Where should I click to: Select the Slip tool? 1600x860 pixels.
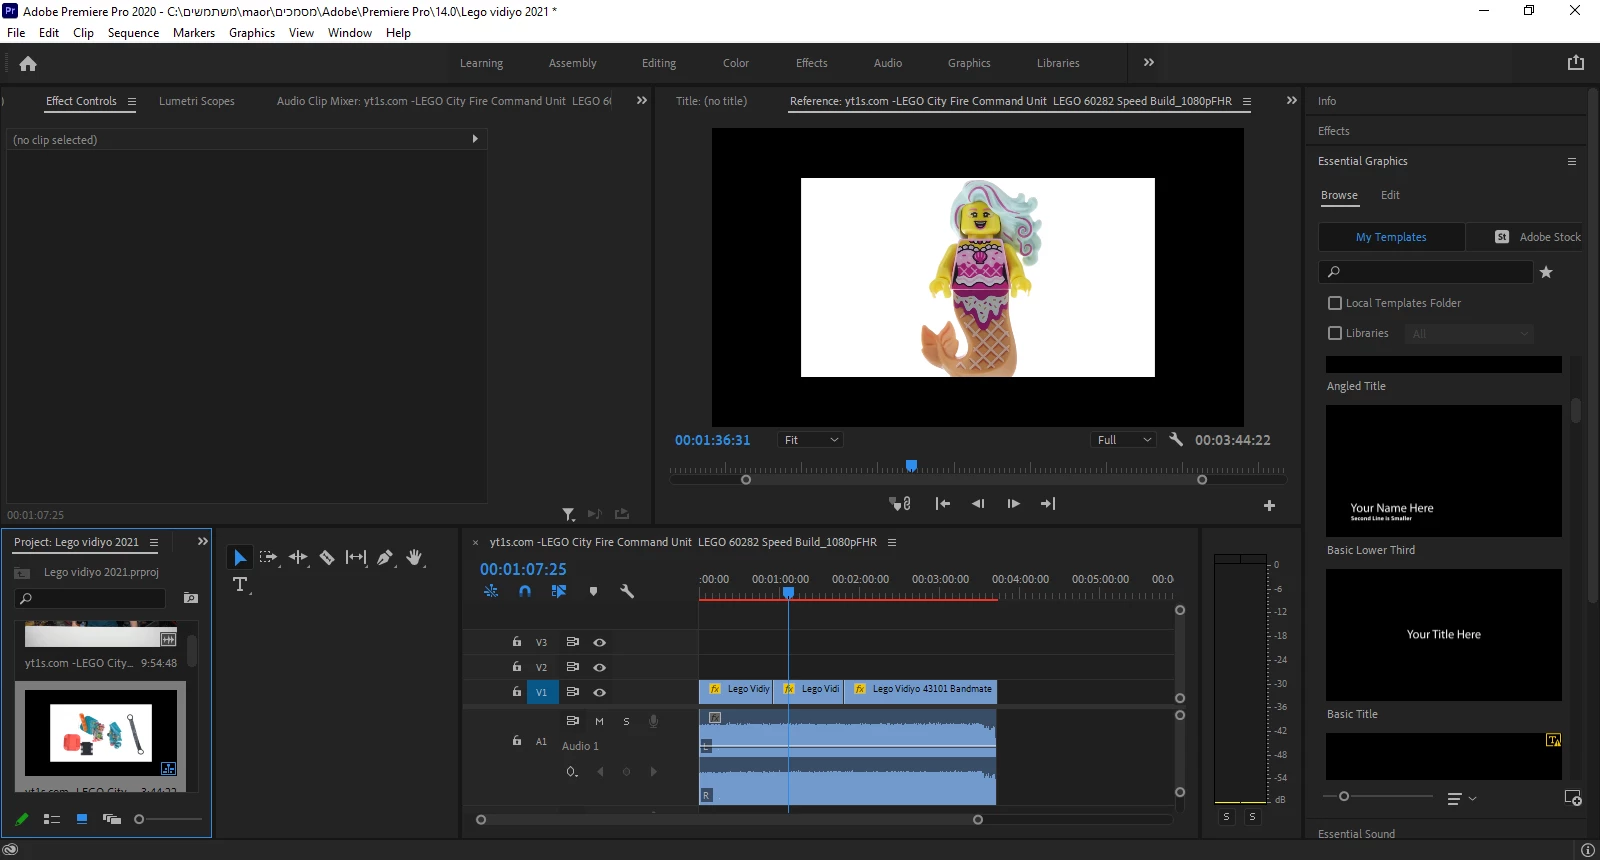point(356,558)
